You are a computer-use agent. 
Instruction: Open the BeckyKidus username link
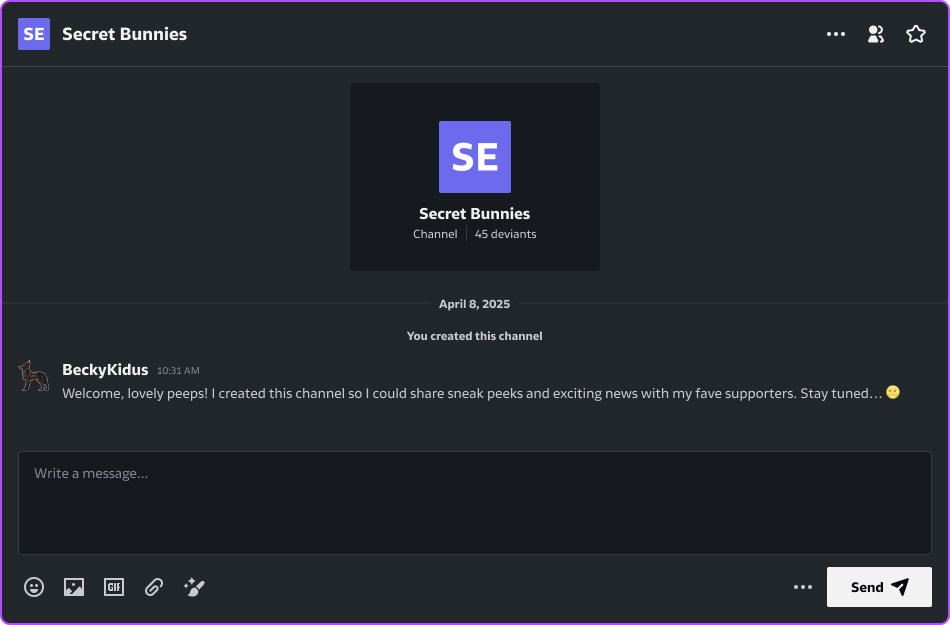tap(105, 370)
